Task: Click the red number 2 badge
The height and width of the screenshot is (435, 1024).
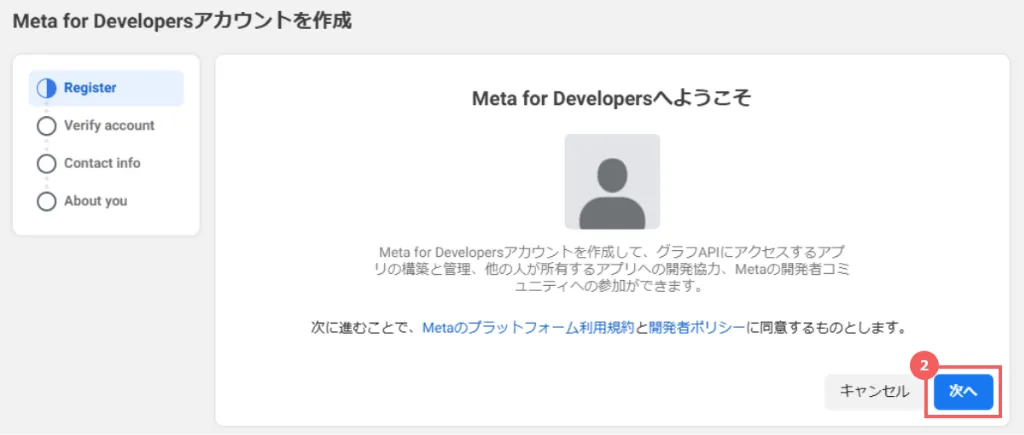Action: pos(923,367)
